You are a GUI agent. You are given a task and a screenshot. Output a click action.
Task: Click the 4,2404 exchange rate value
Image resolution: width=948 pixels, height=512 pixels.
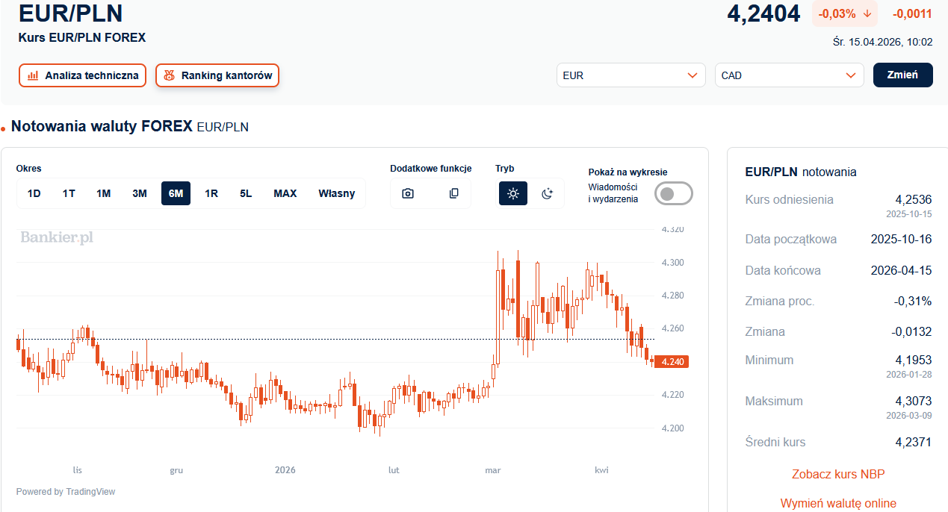tap(764, 13)
